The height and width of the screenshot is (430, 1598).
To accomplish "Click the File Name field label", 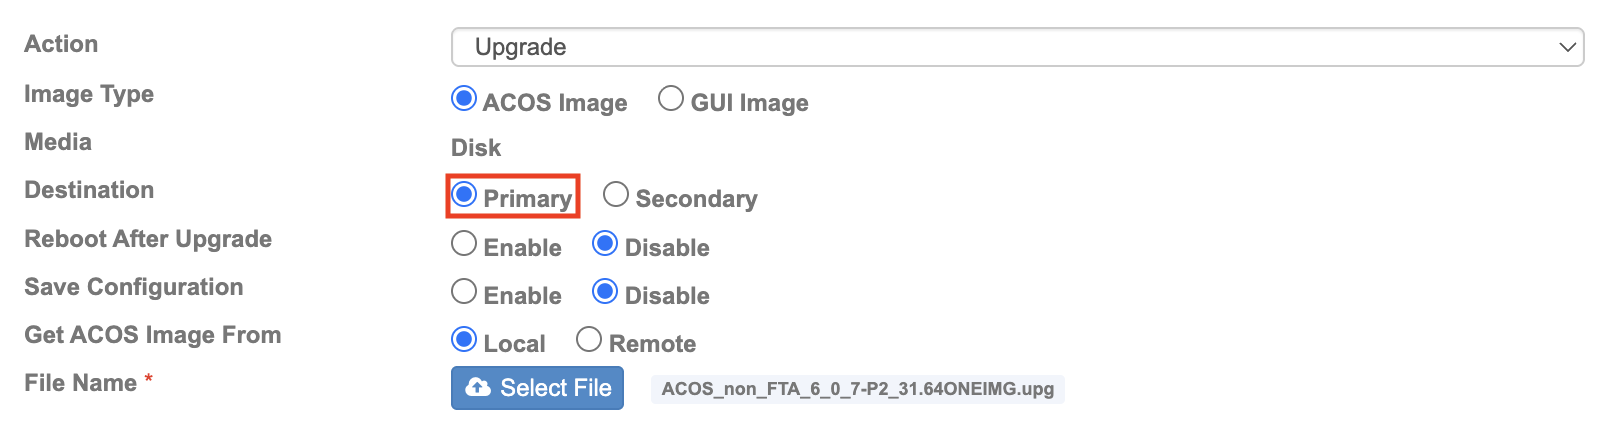I will (x=81, y=383).
